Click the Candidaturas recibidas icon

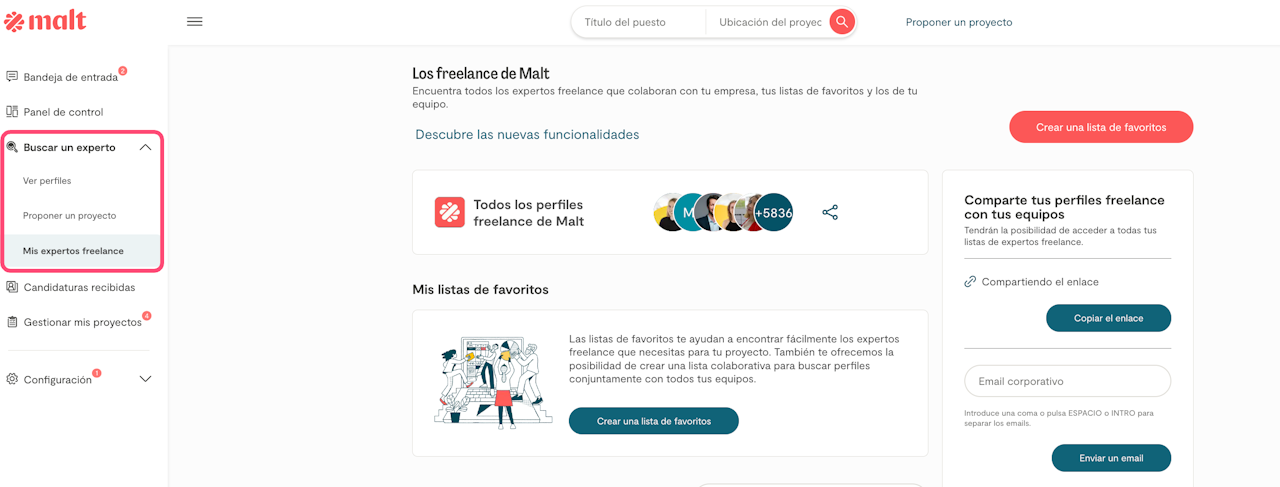pos(12,287)
